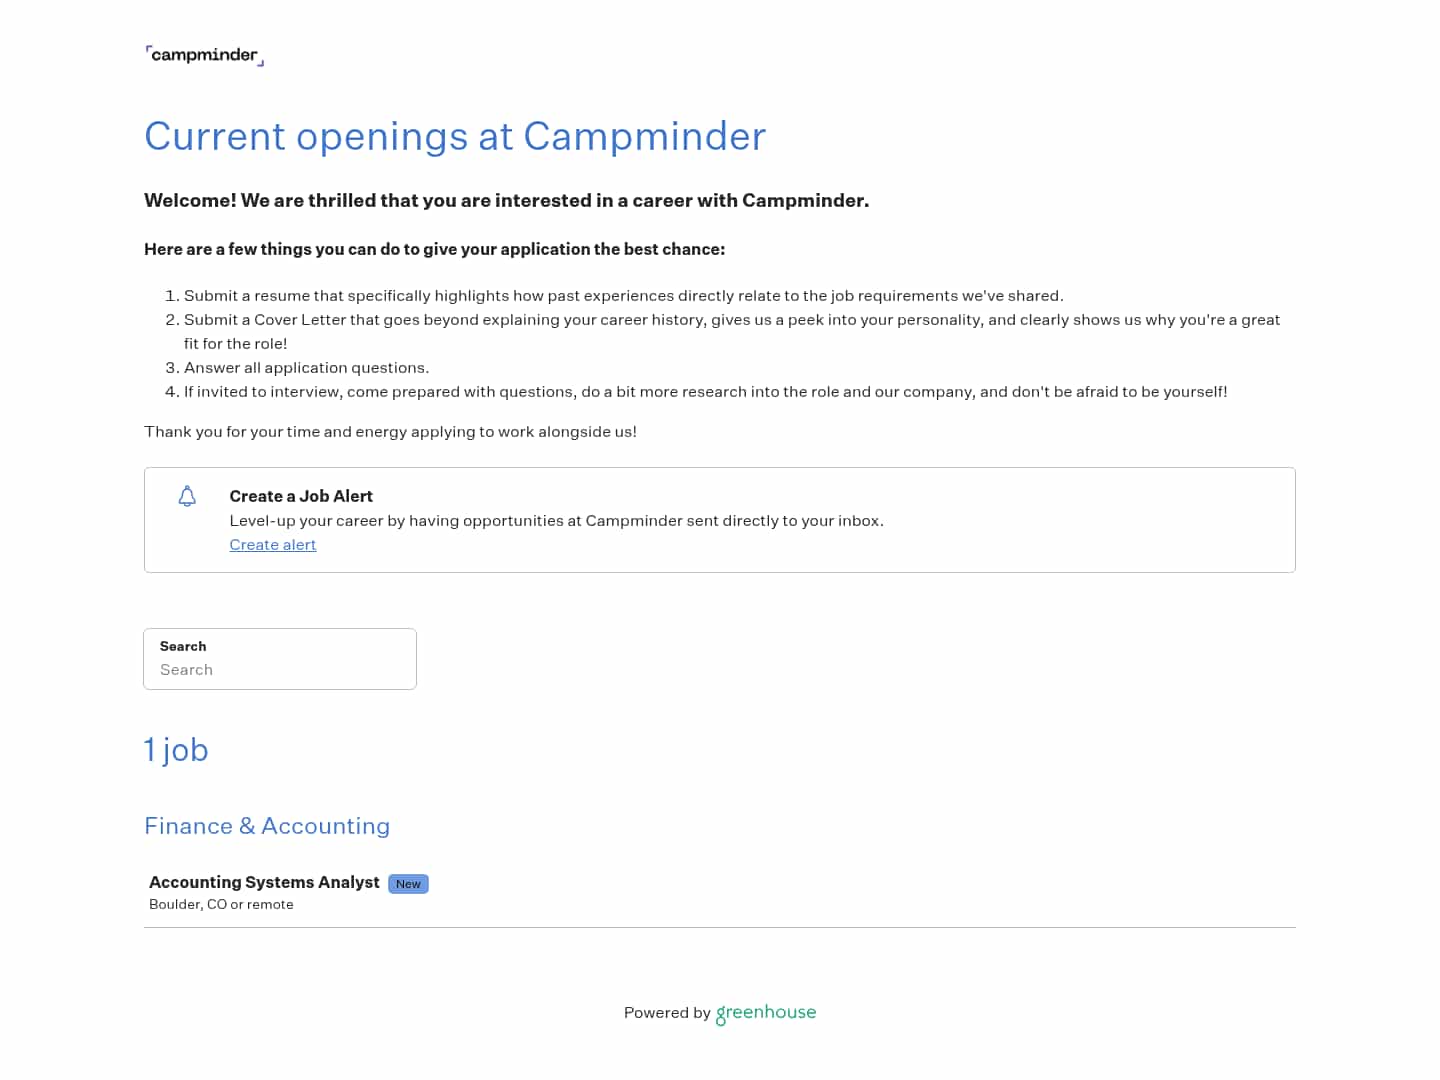The image size is (1440, 1080).
Task: Click the Campminder logo
Action: [205, 55]
